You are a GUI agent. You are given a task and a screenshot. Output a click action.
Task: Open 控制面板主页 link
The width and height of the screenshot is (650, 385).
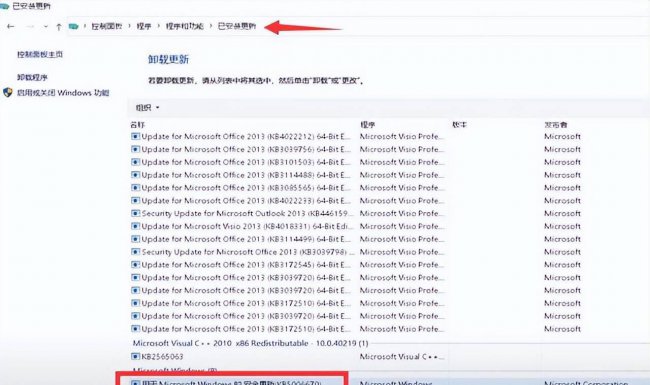click(40, 54)
